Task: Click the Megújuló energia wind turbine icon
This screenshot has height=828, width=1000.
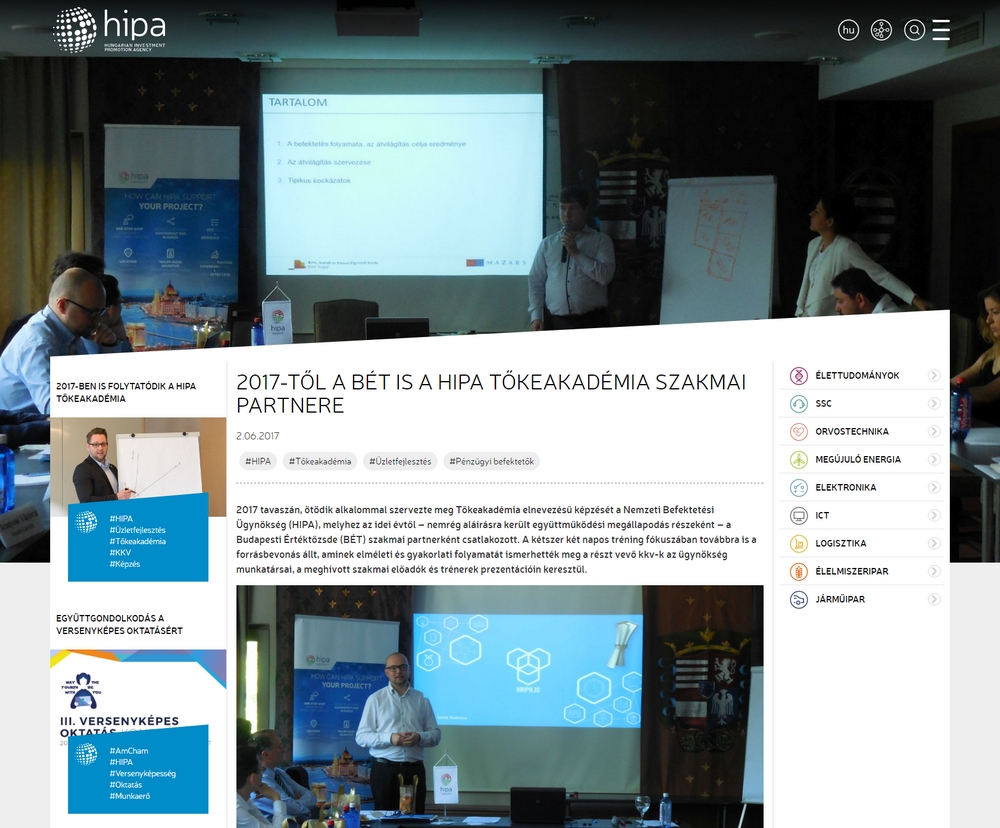Action: (x=798, y=459)
